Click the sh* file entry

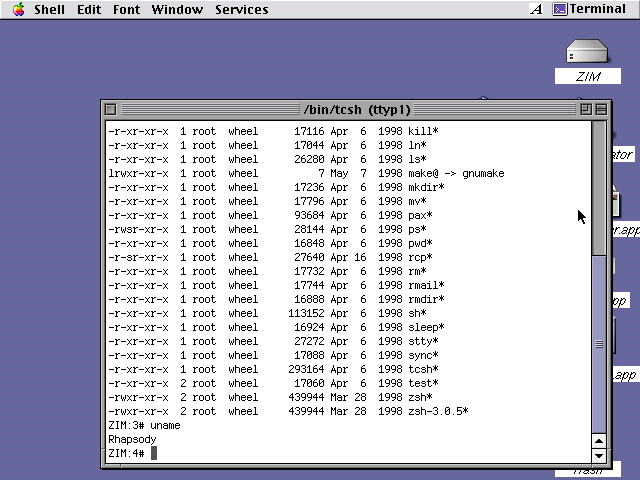[417, 313]
